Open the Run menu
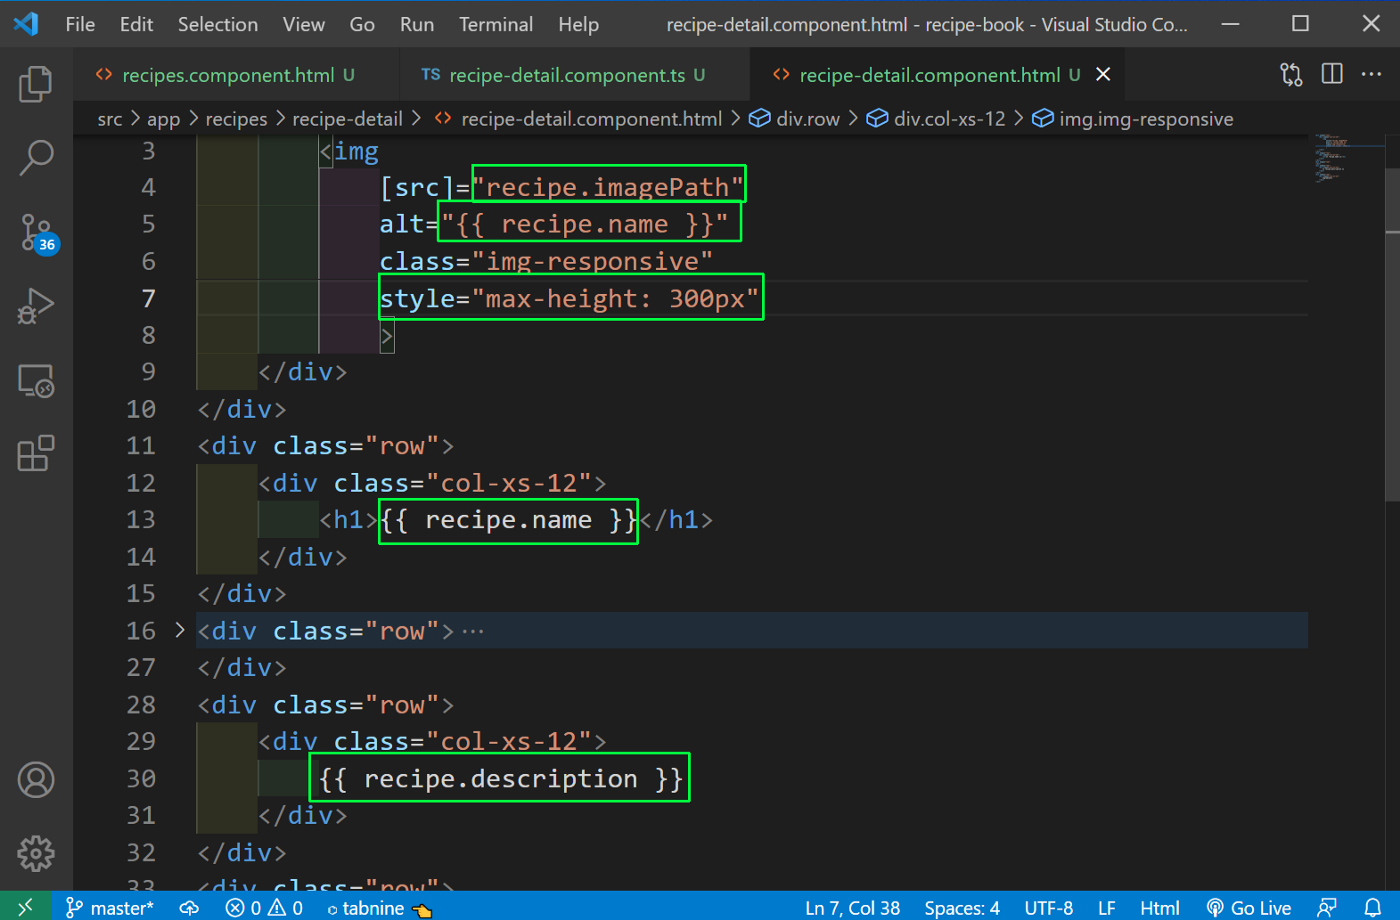The image size is (1400, 920). 417,24
